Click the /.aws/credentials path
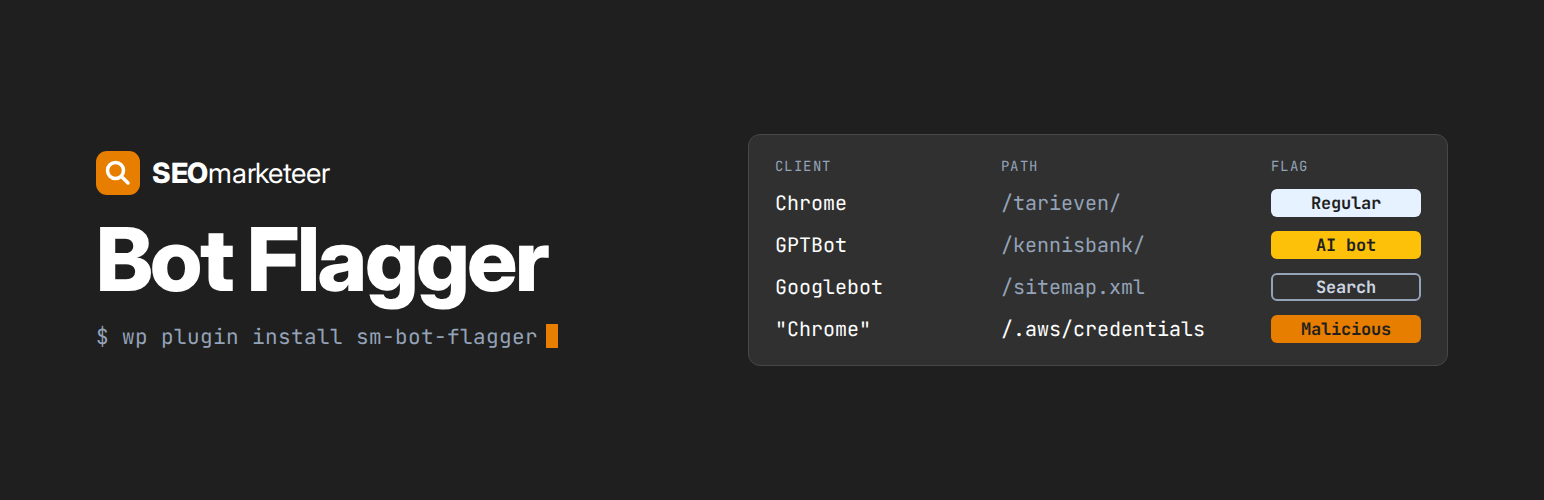Viewport: 1544px width, 500px height. click(1103, 329)
